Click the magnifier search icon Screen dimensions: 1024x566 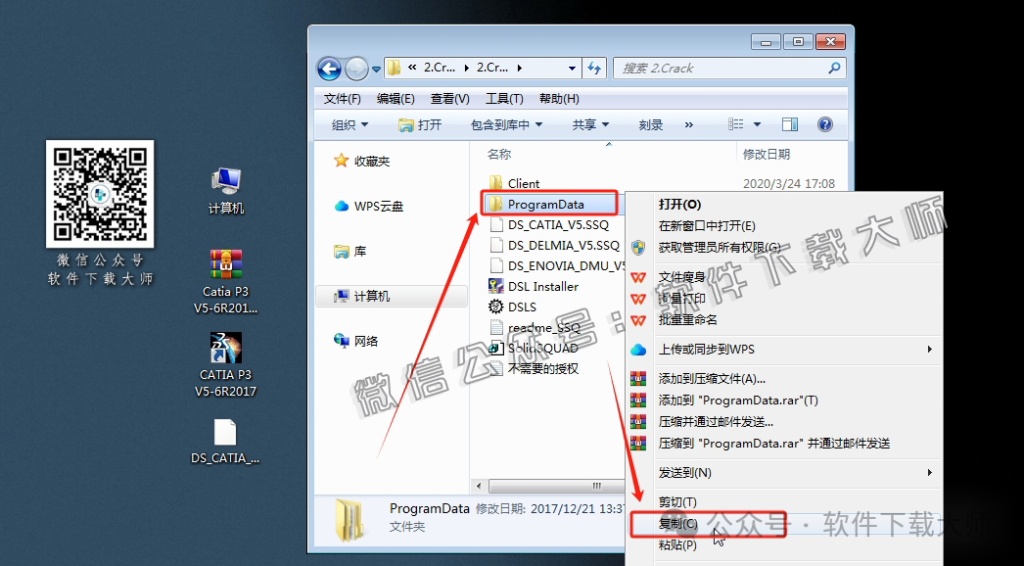pos(834,68)
